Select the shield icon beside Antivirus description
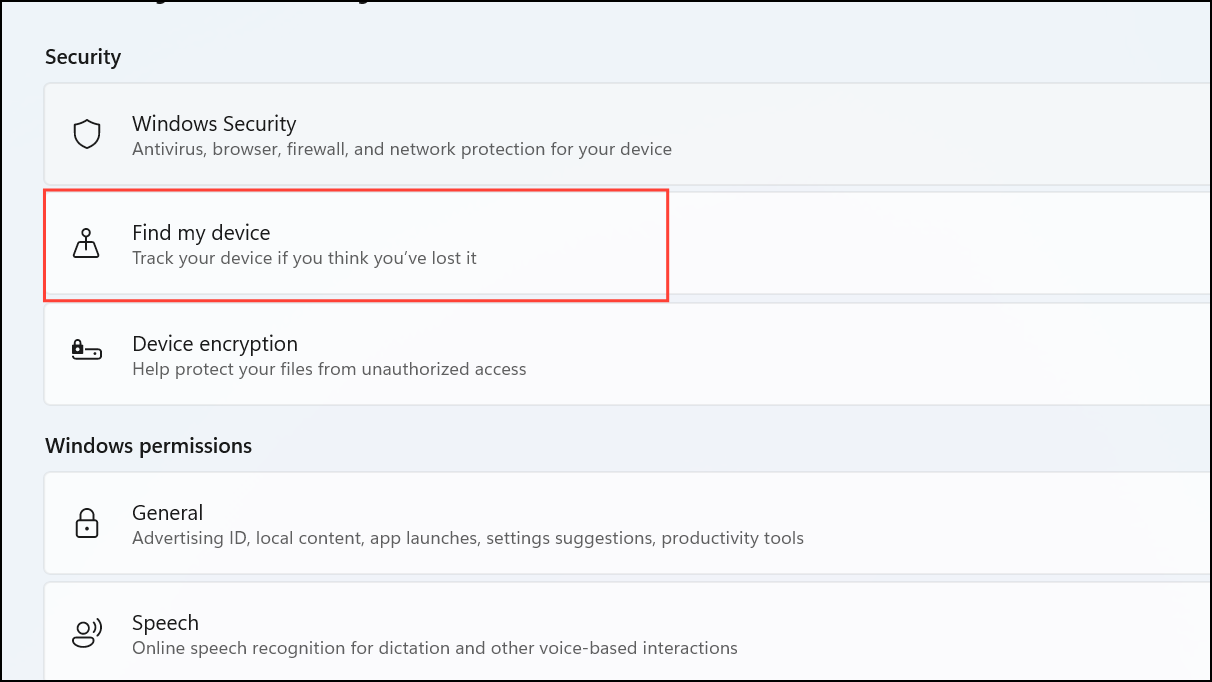Viewport: 1212px width, 682px height. point(87,134)
